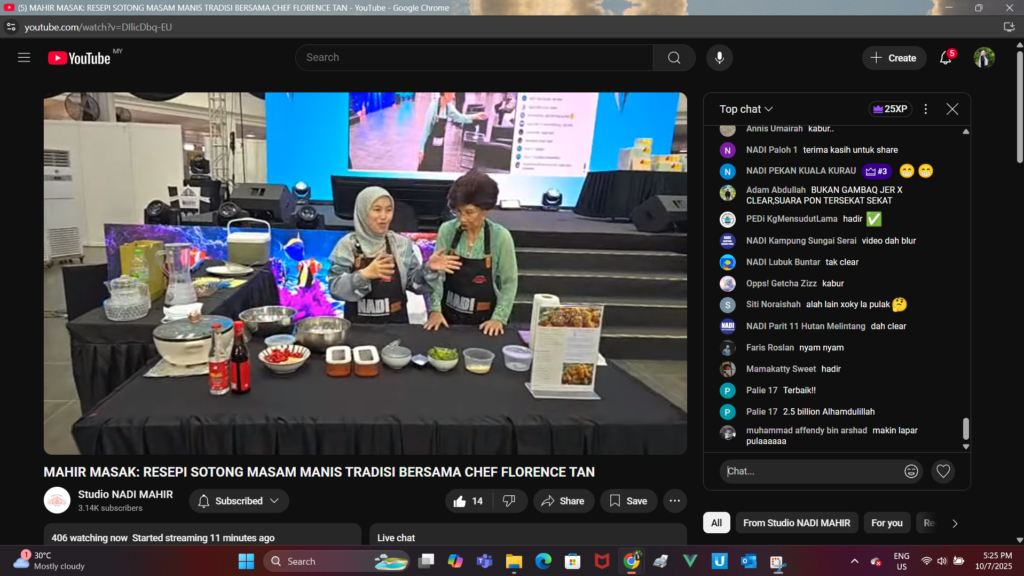Screen dimensions: 1024x576
Task: Click the Chat message input field
Action: [808, 471]
